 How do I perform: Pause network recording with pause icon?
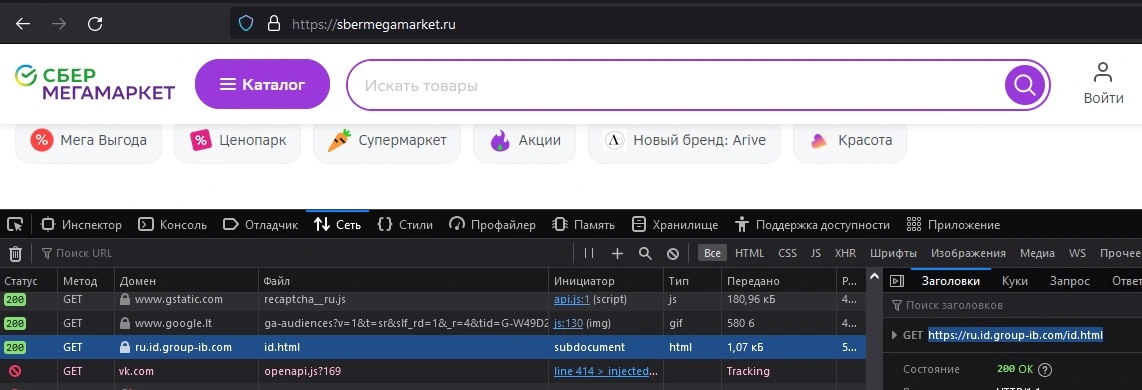(x=589, y=254)
